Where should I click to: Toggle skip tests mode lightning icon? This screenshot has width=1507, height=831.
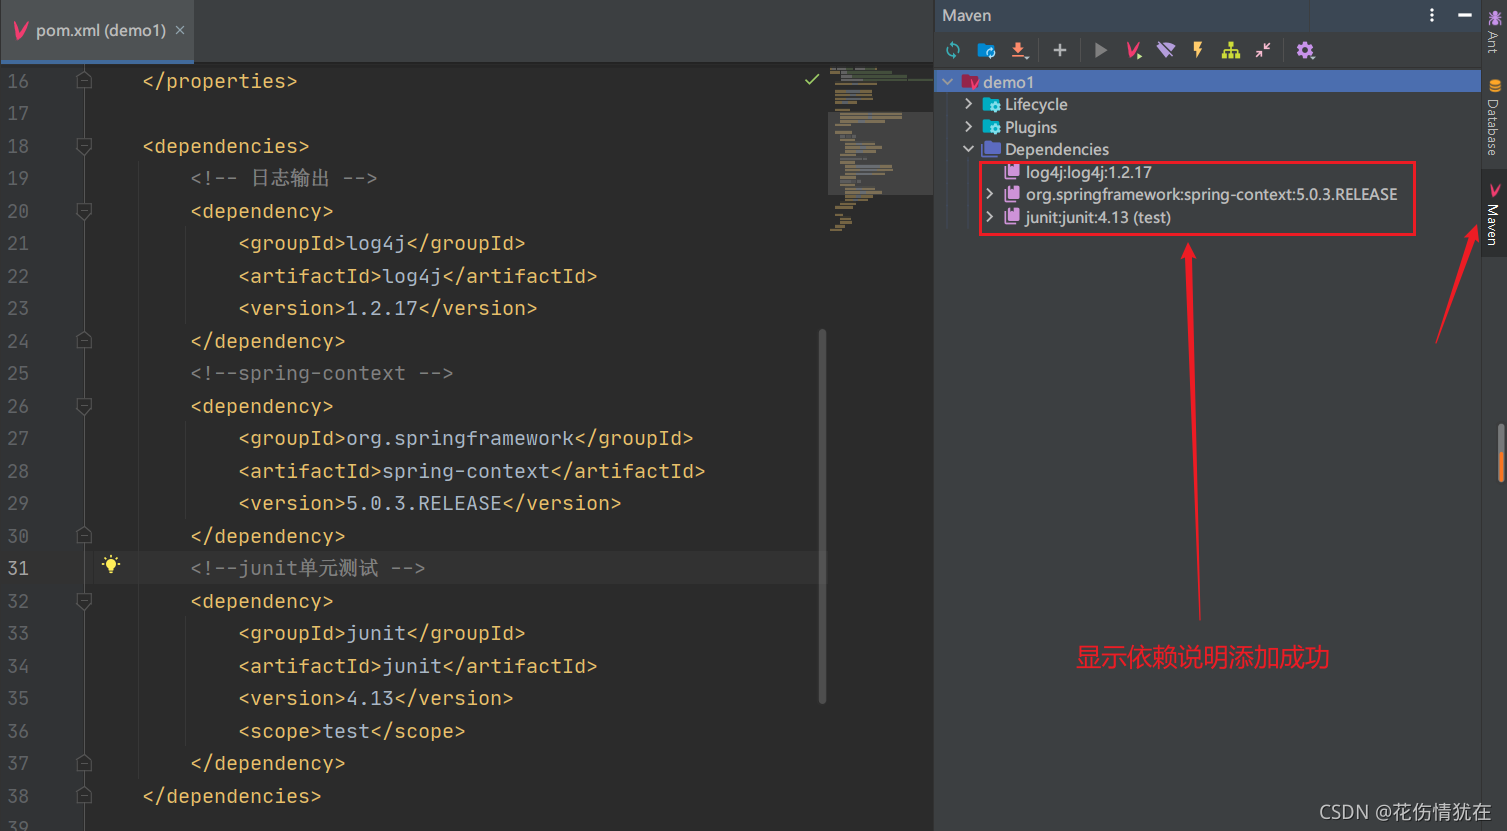coord(1198,50)
